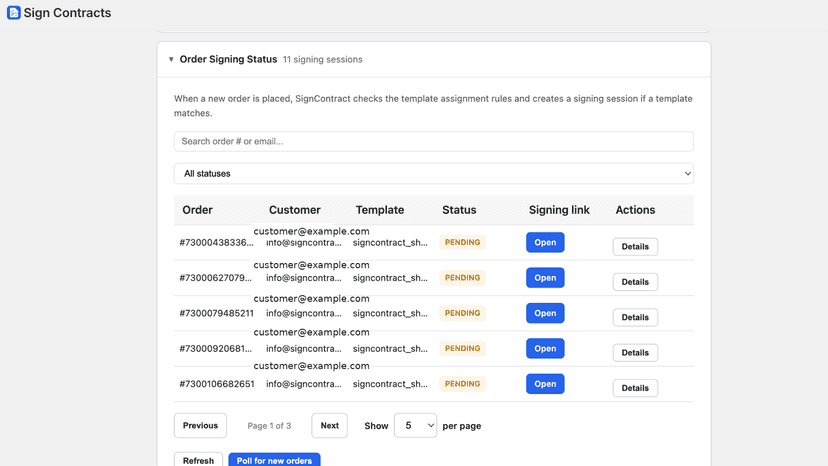The image size is (828, 466).
Task: Click the Page 1 of 3 indicator
Action: [269, 426]
